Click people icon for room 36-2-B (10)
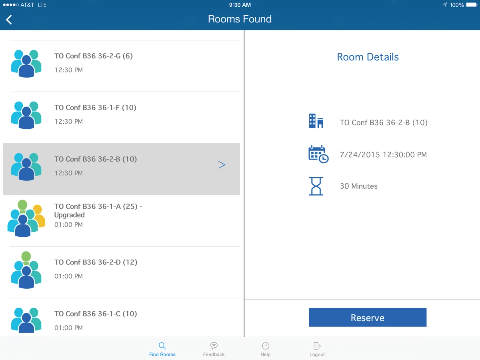The image size is (480, 360). point(26,167)
